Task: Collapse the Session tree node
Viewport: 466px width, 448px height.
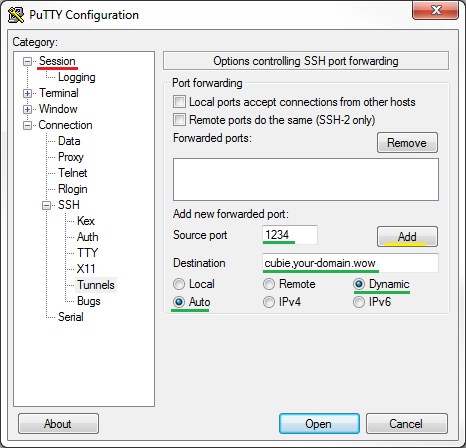Action: coord(27,61)
